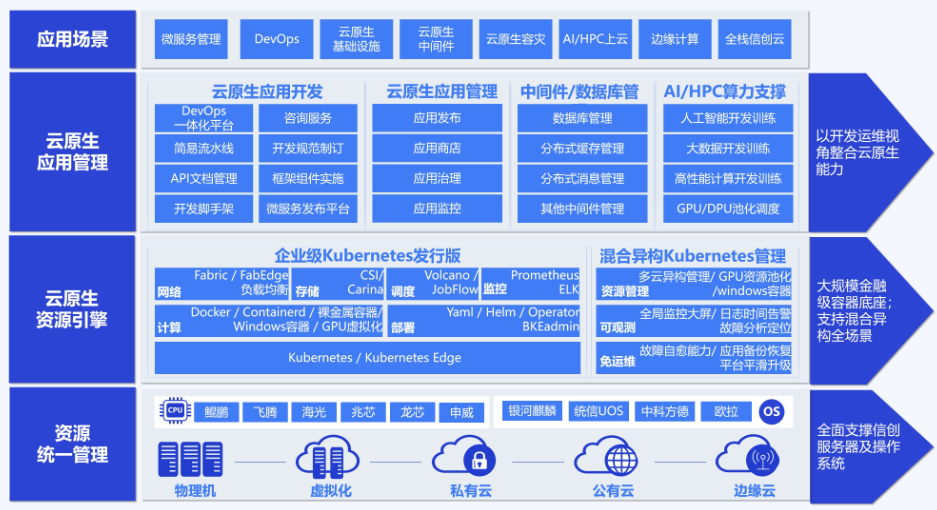
Task: Open the DevOps scenario box
Action: [x=277, y=39]
